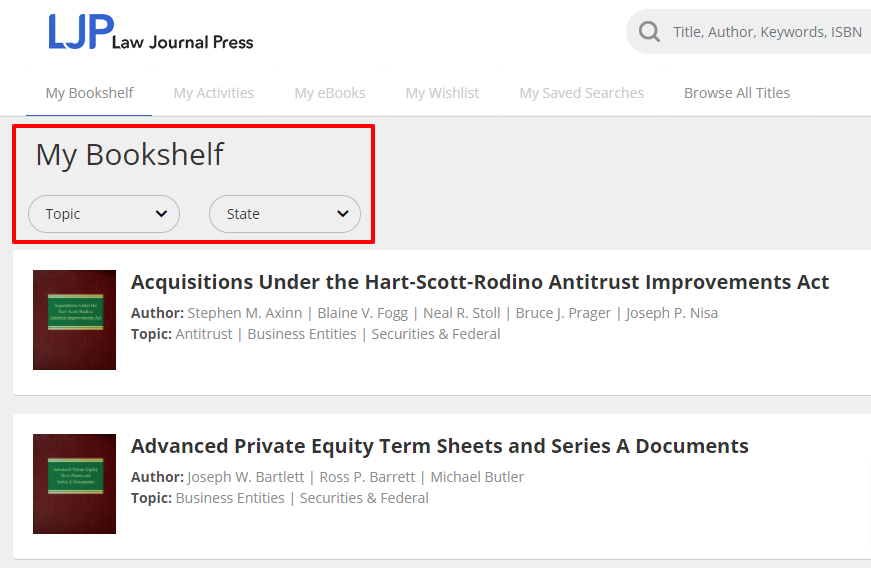Click author Stephen M. Axinn

244,313
